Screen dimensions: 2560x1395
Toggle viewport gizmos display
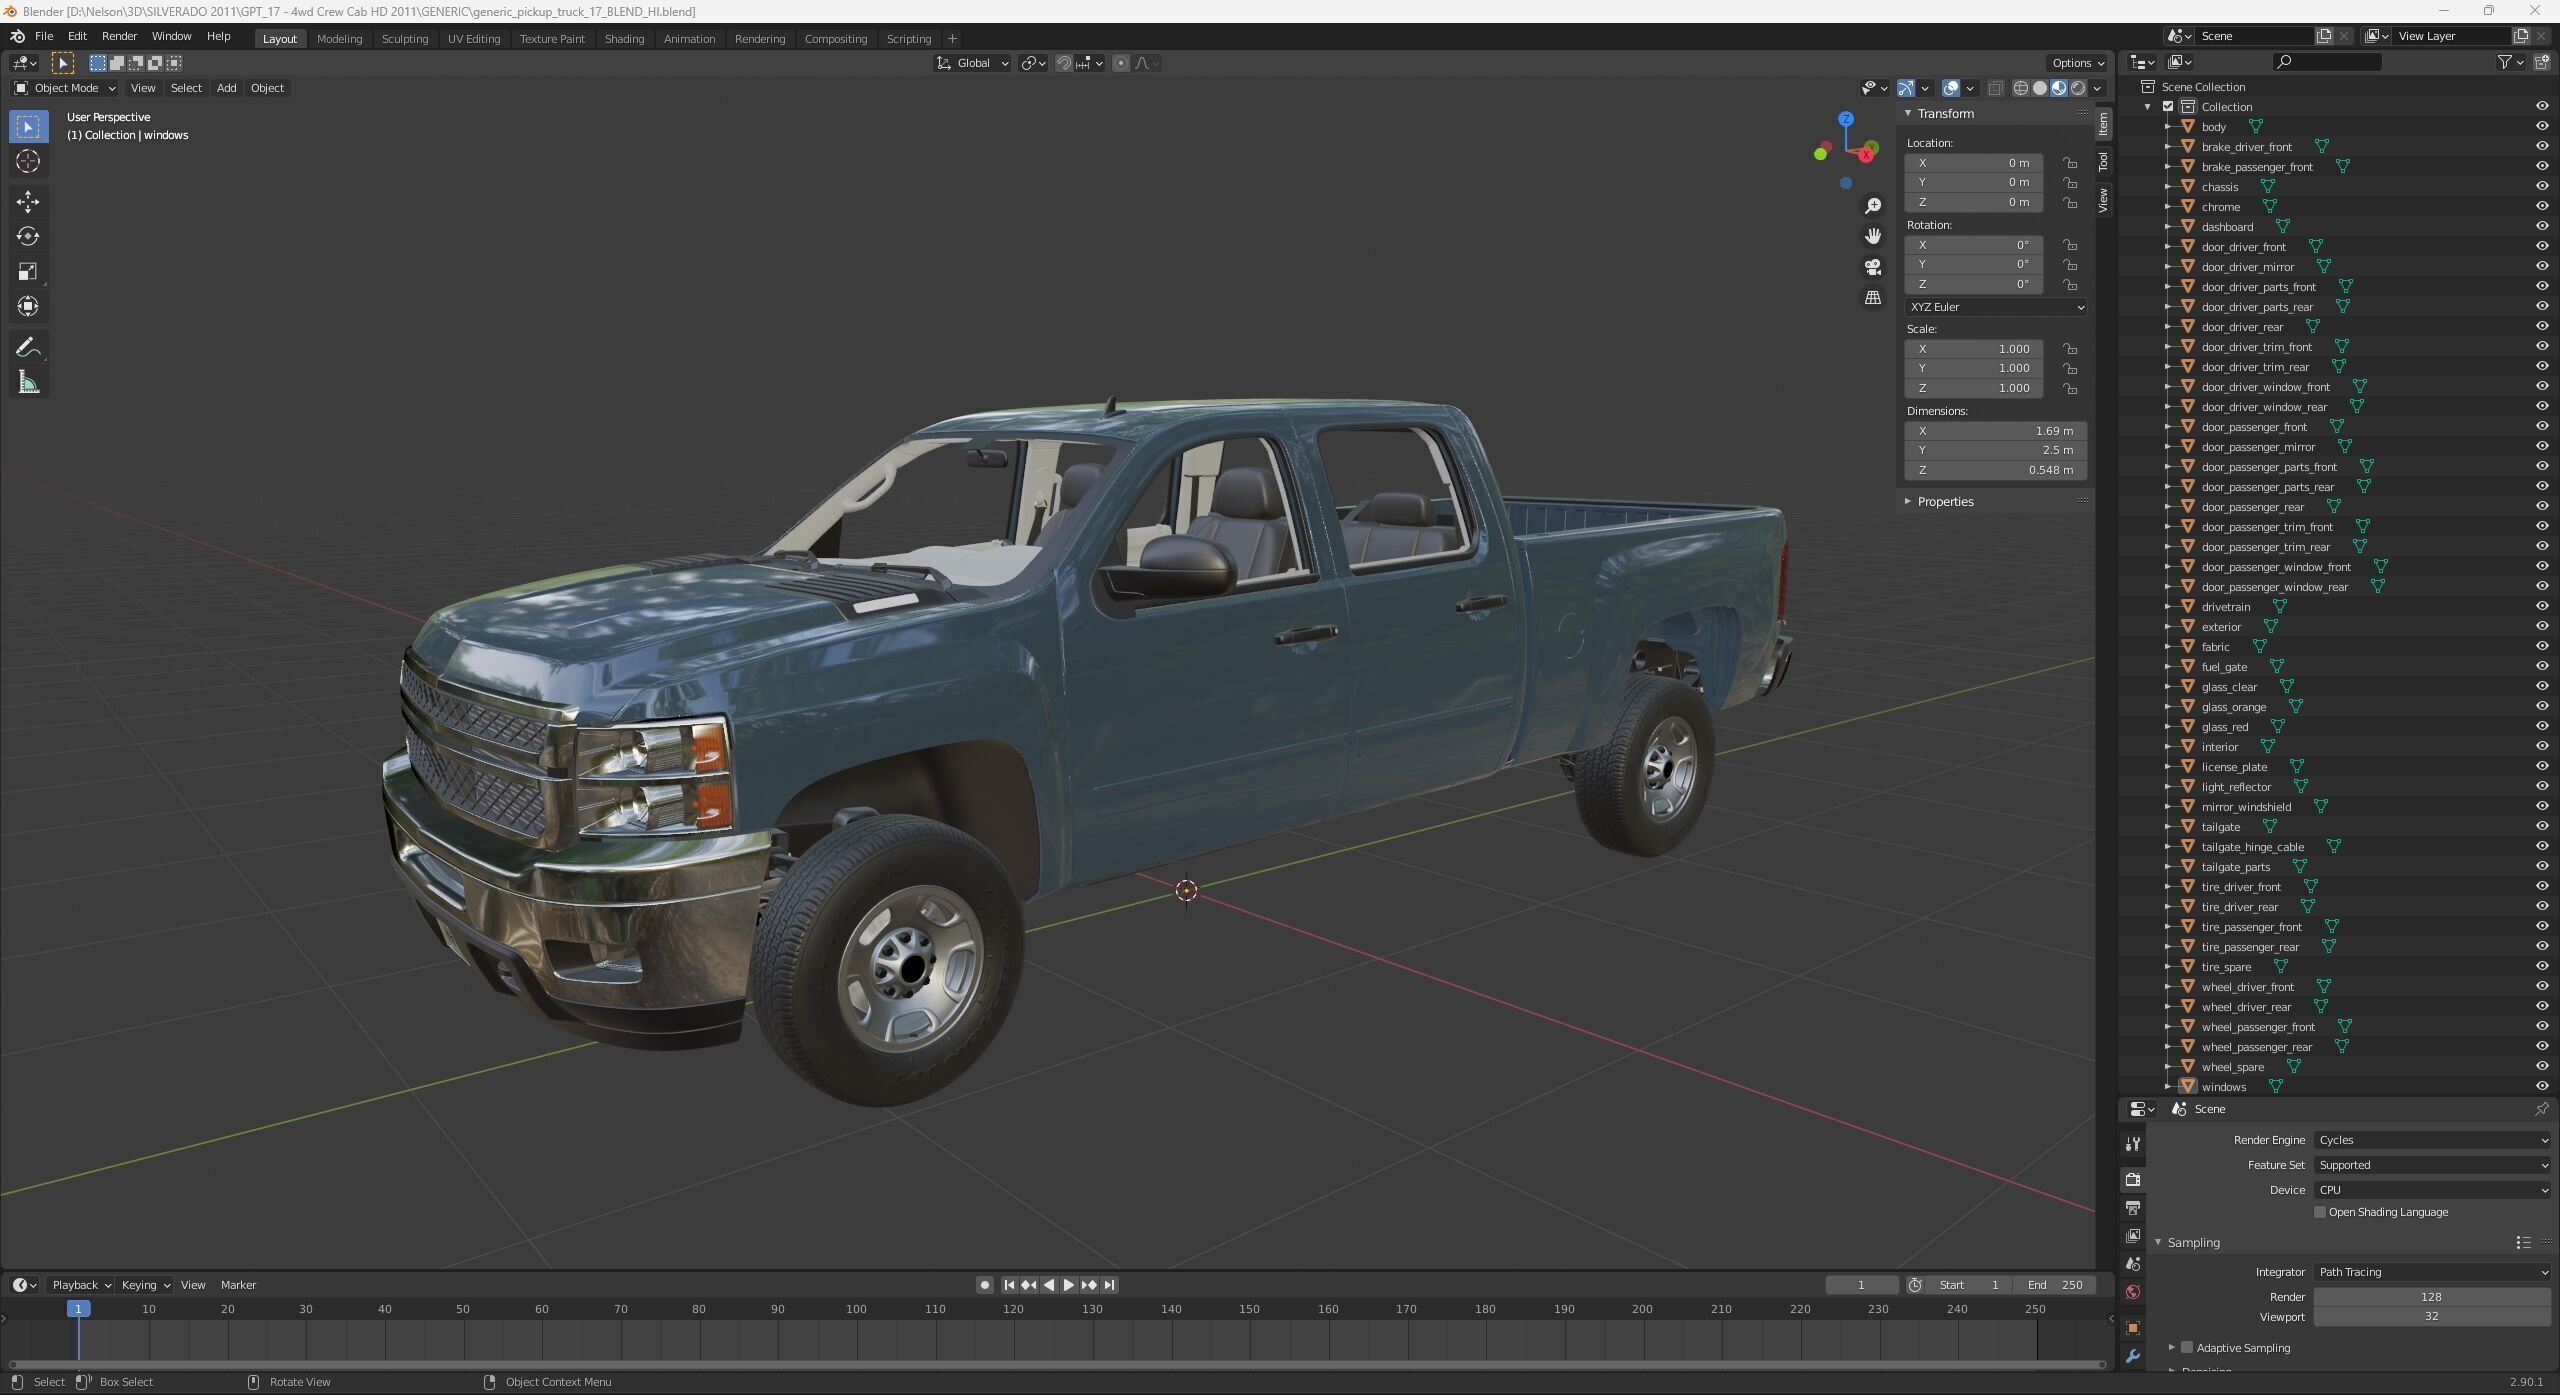pos(1906,88)
